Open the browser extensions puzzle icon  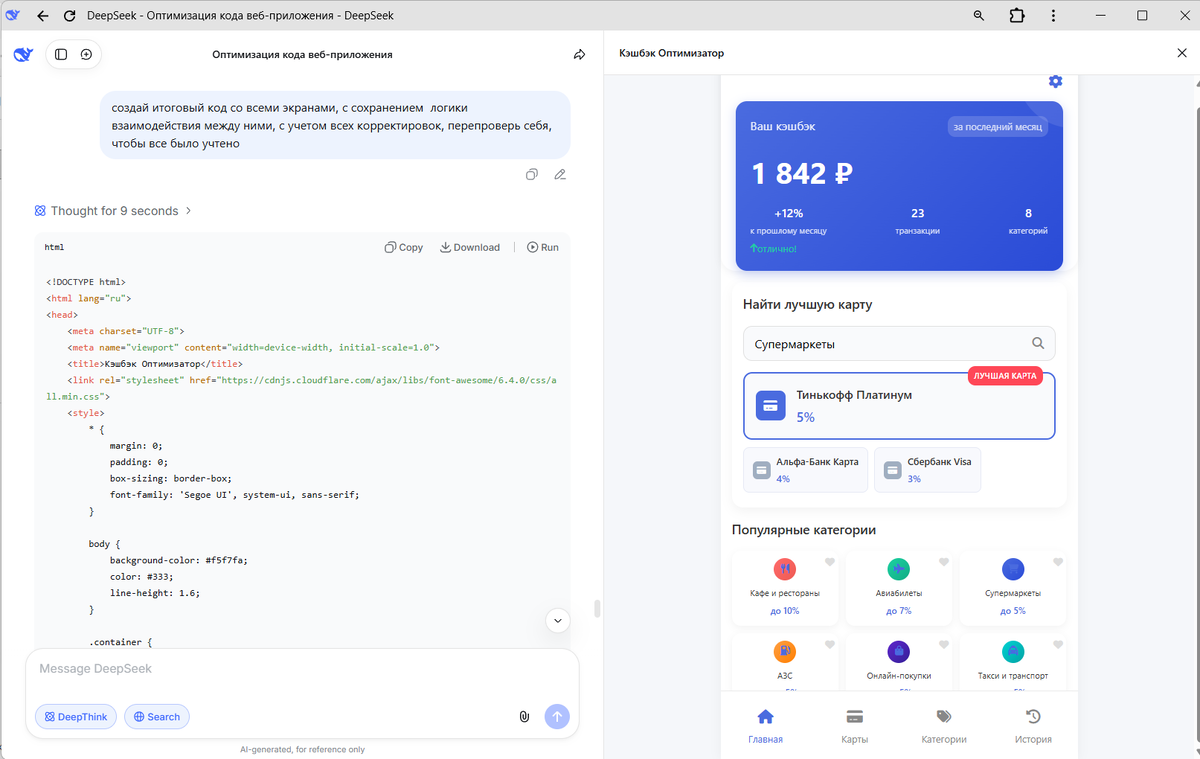(1017, 16)
